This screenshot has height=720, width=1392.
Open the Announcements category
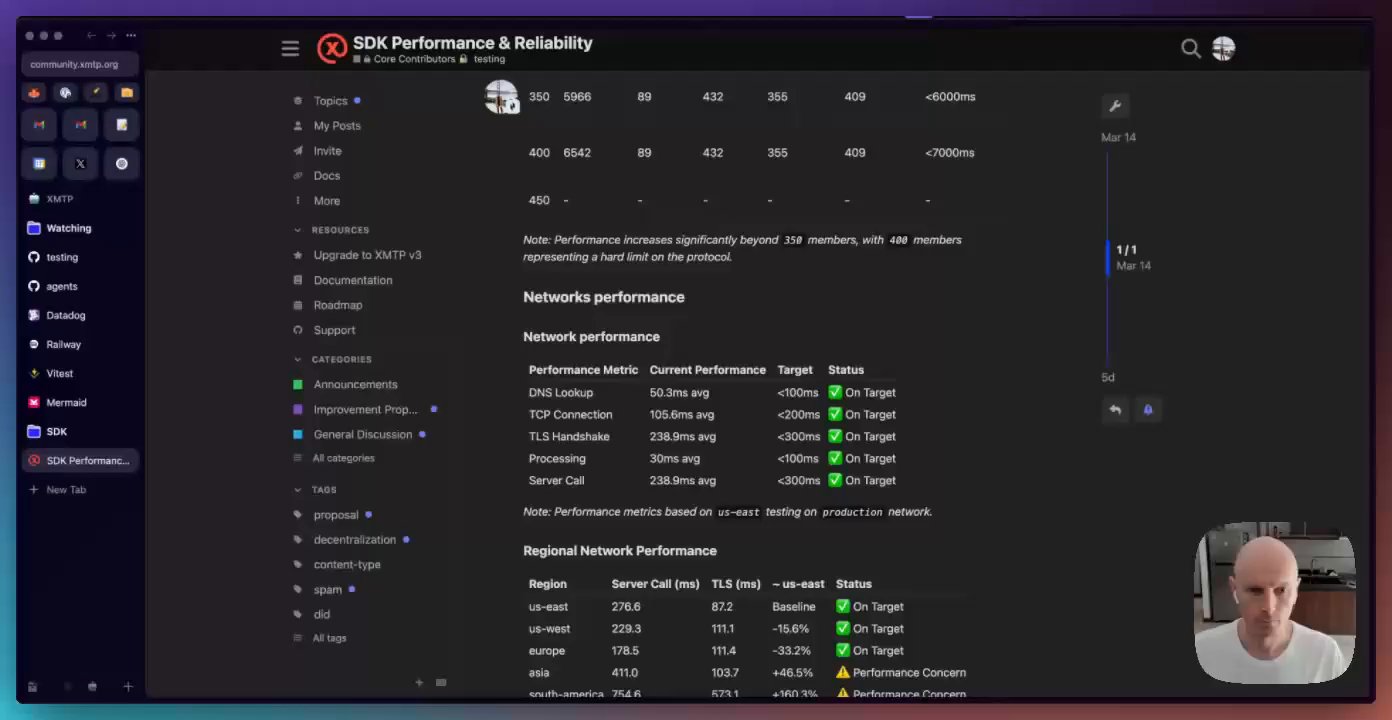coord(355,384)
